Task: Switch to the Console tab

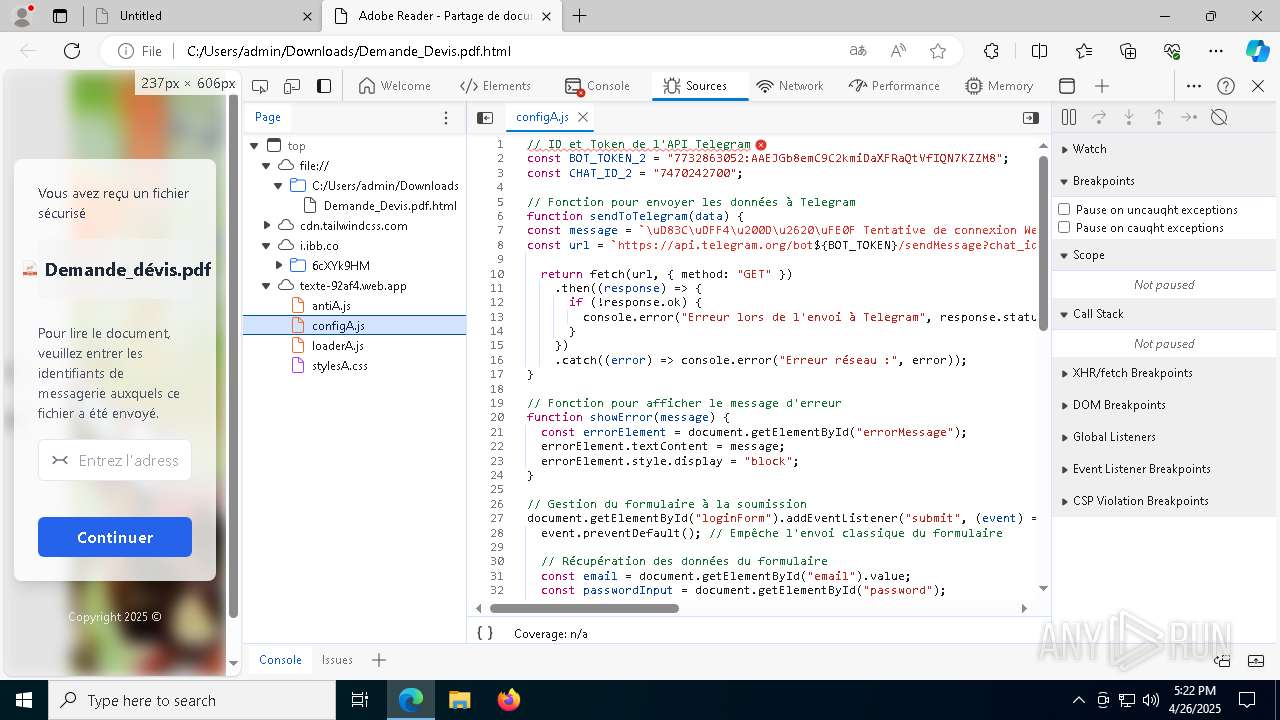Action: pos(597,86)
